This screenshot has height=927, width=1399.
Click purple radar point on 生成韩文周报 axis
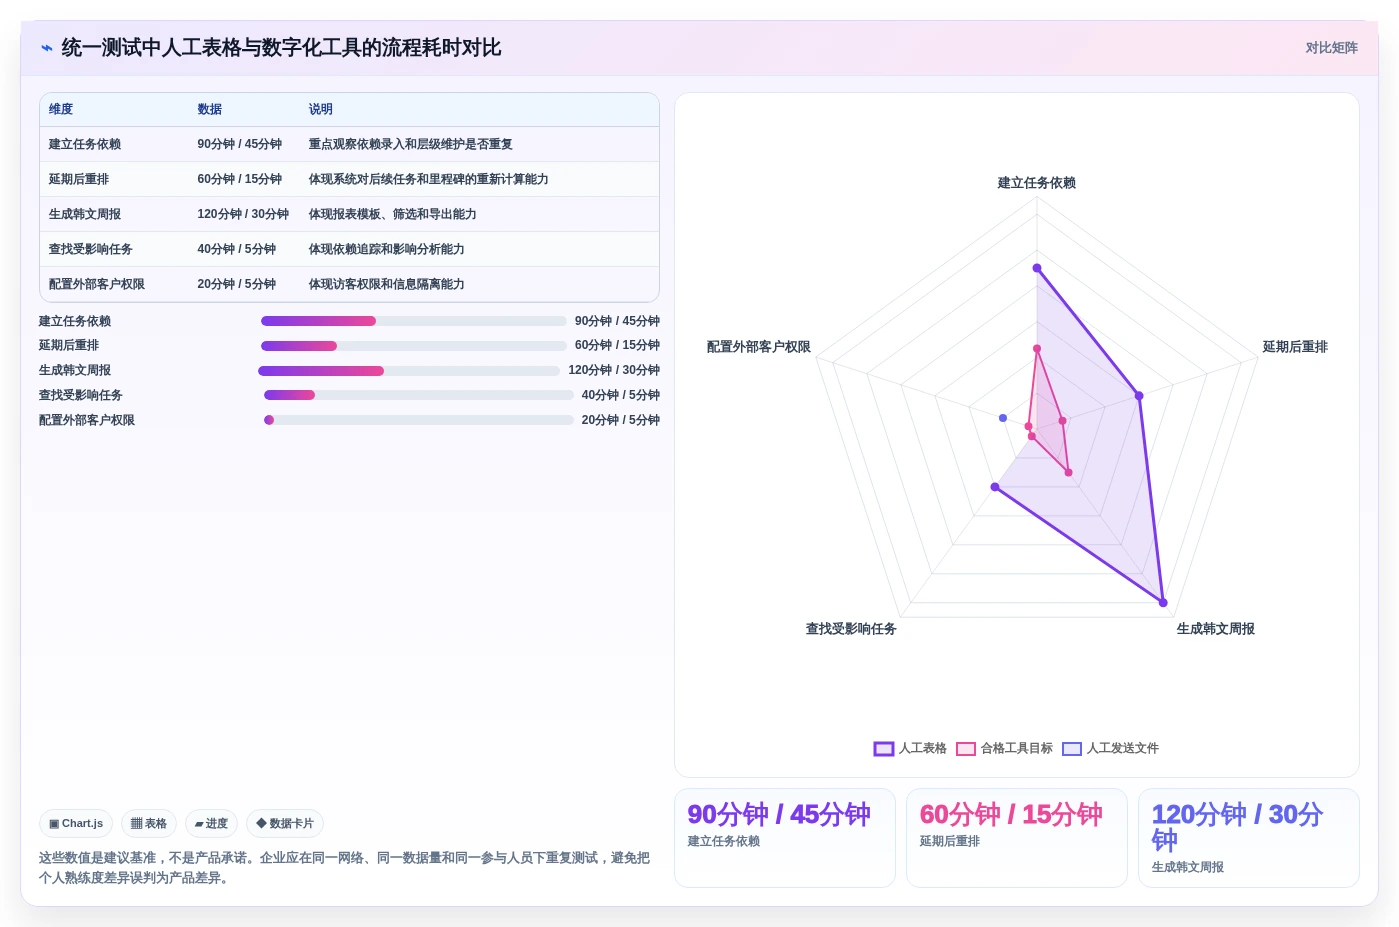(1163, 603)
